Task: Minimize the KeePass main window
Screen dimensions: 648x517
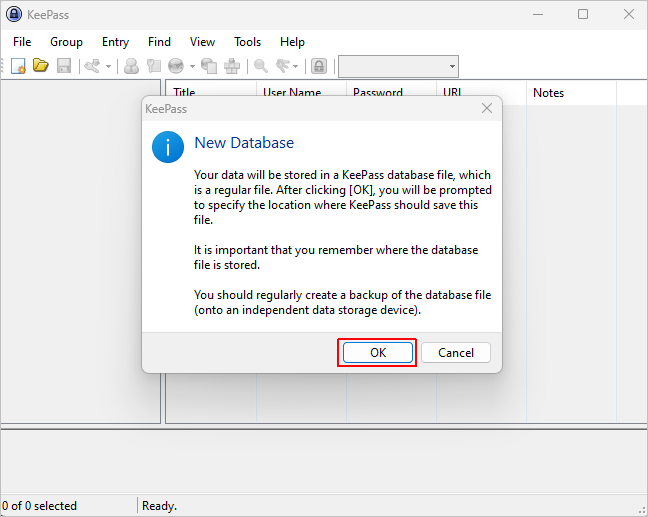Action: 538,14
